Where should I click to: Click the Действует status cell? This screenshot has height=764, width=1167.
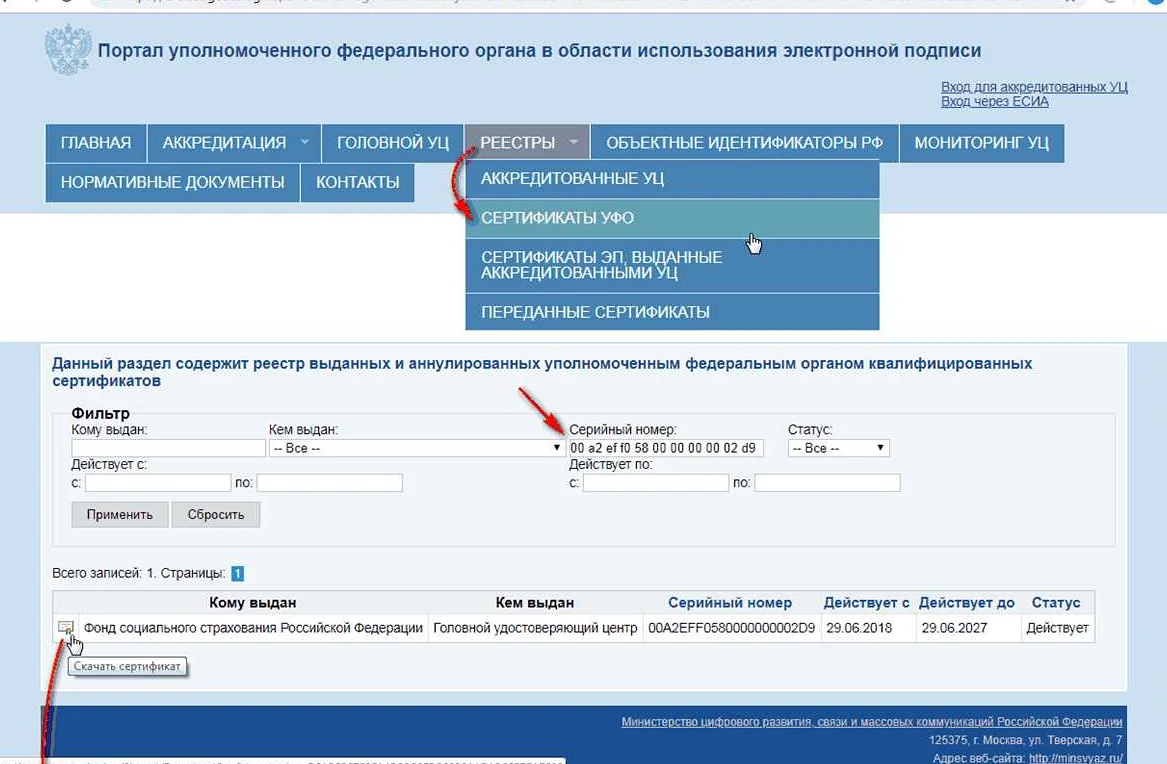1057,628
